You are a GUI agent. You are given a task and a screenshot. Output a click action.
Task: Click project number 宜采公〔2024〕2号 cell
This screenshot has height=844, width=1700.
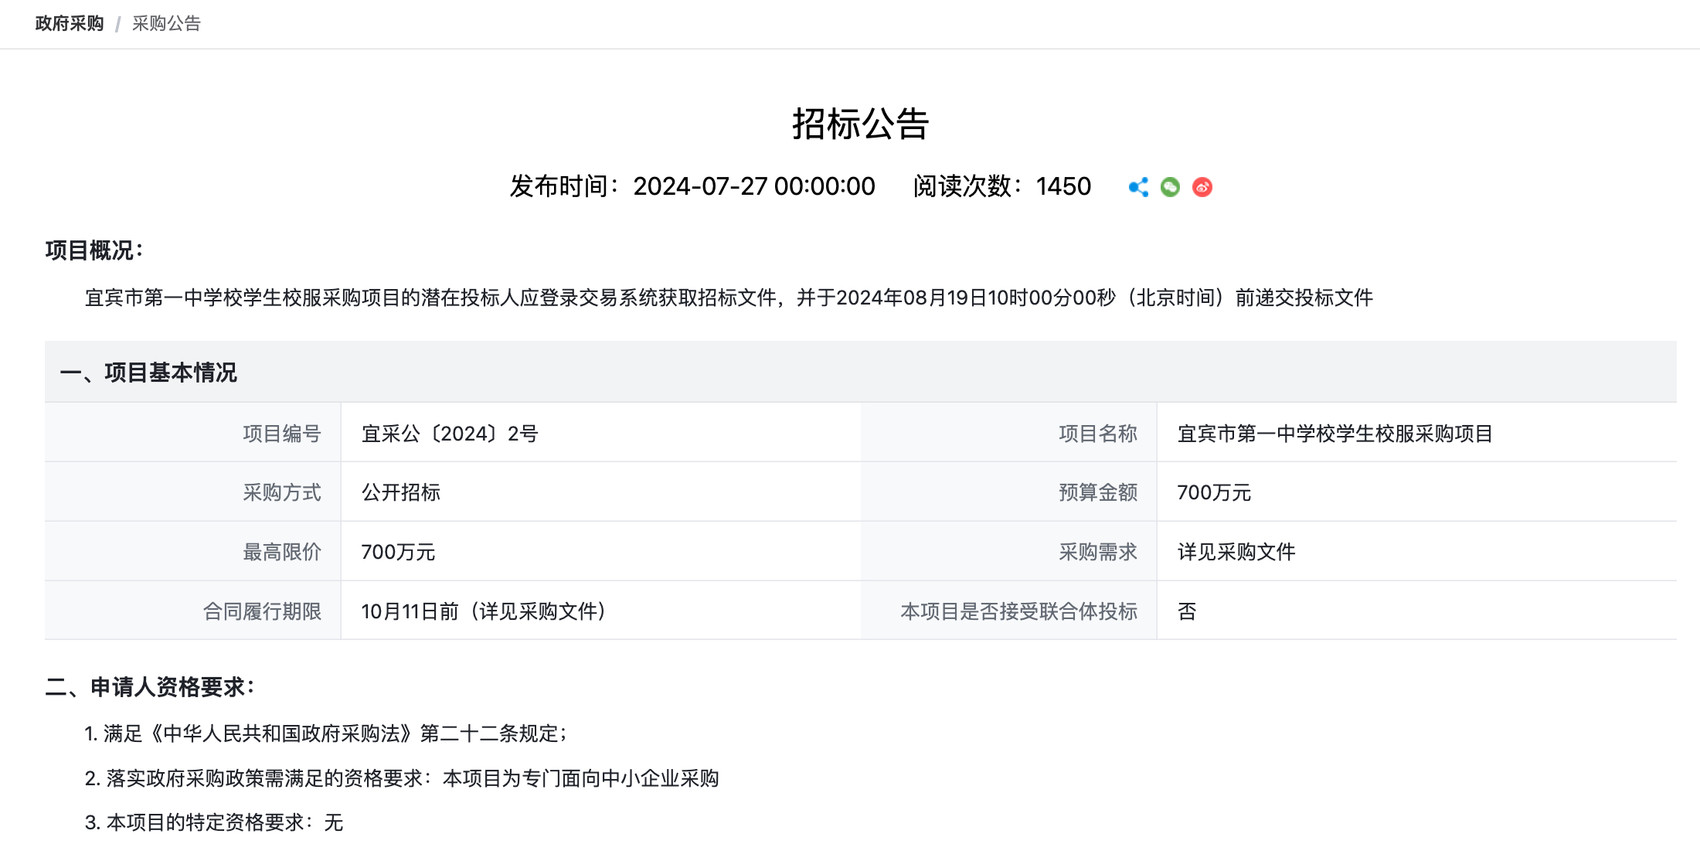[601, 433]
